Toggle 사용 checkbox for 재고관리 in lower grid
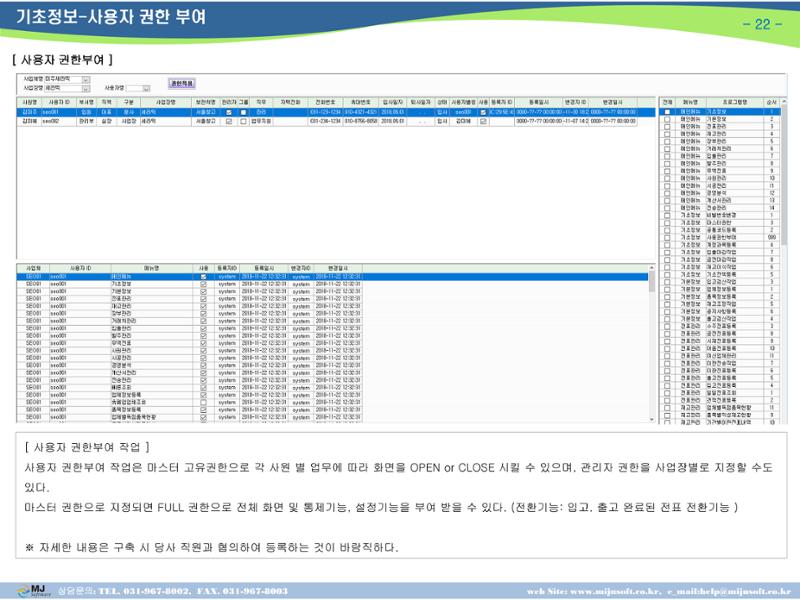The height and width of the screenshot is (600, 800). pos(204,306)
